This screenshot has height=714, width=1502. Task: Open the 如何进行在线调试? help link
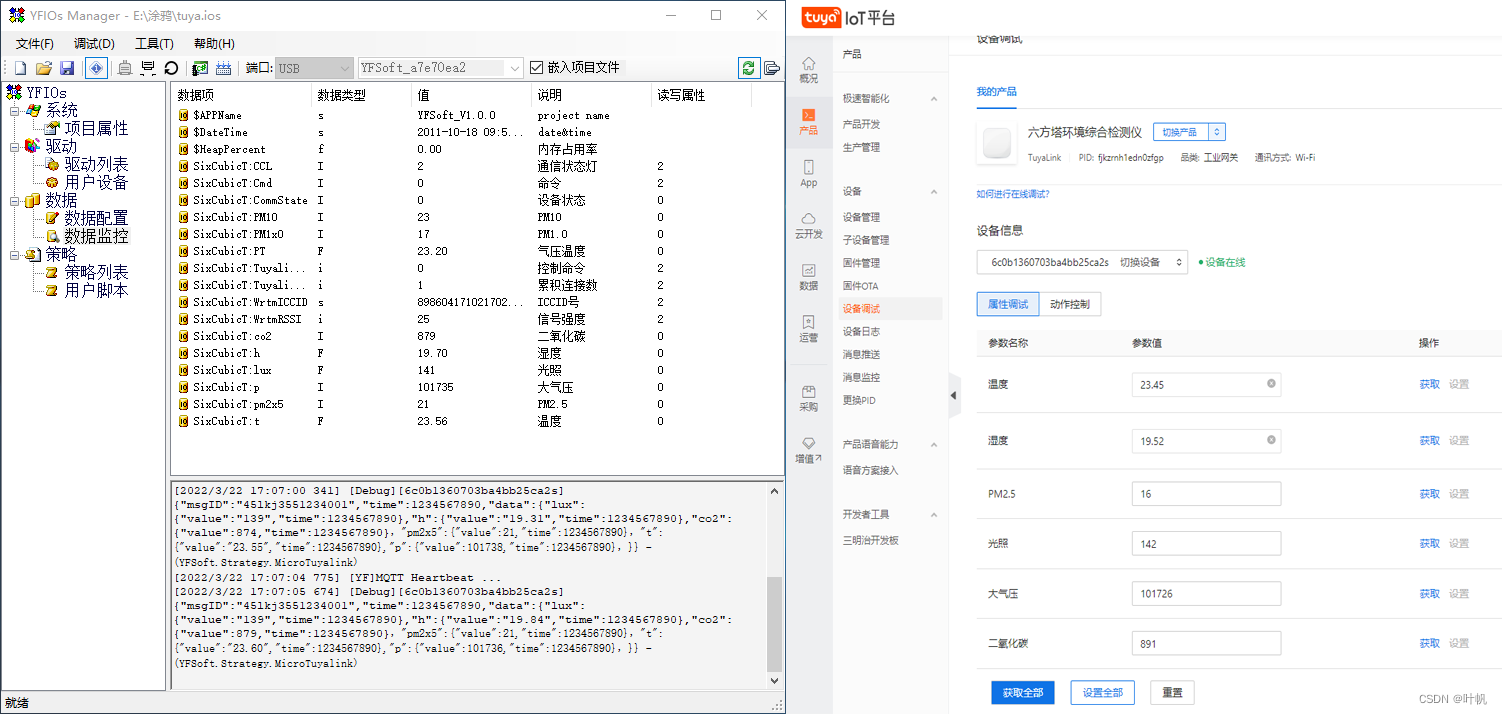1013,194
